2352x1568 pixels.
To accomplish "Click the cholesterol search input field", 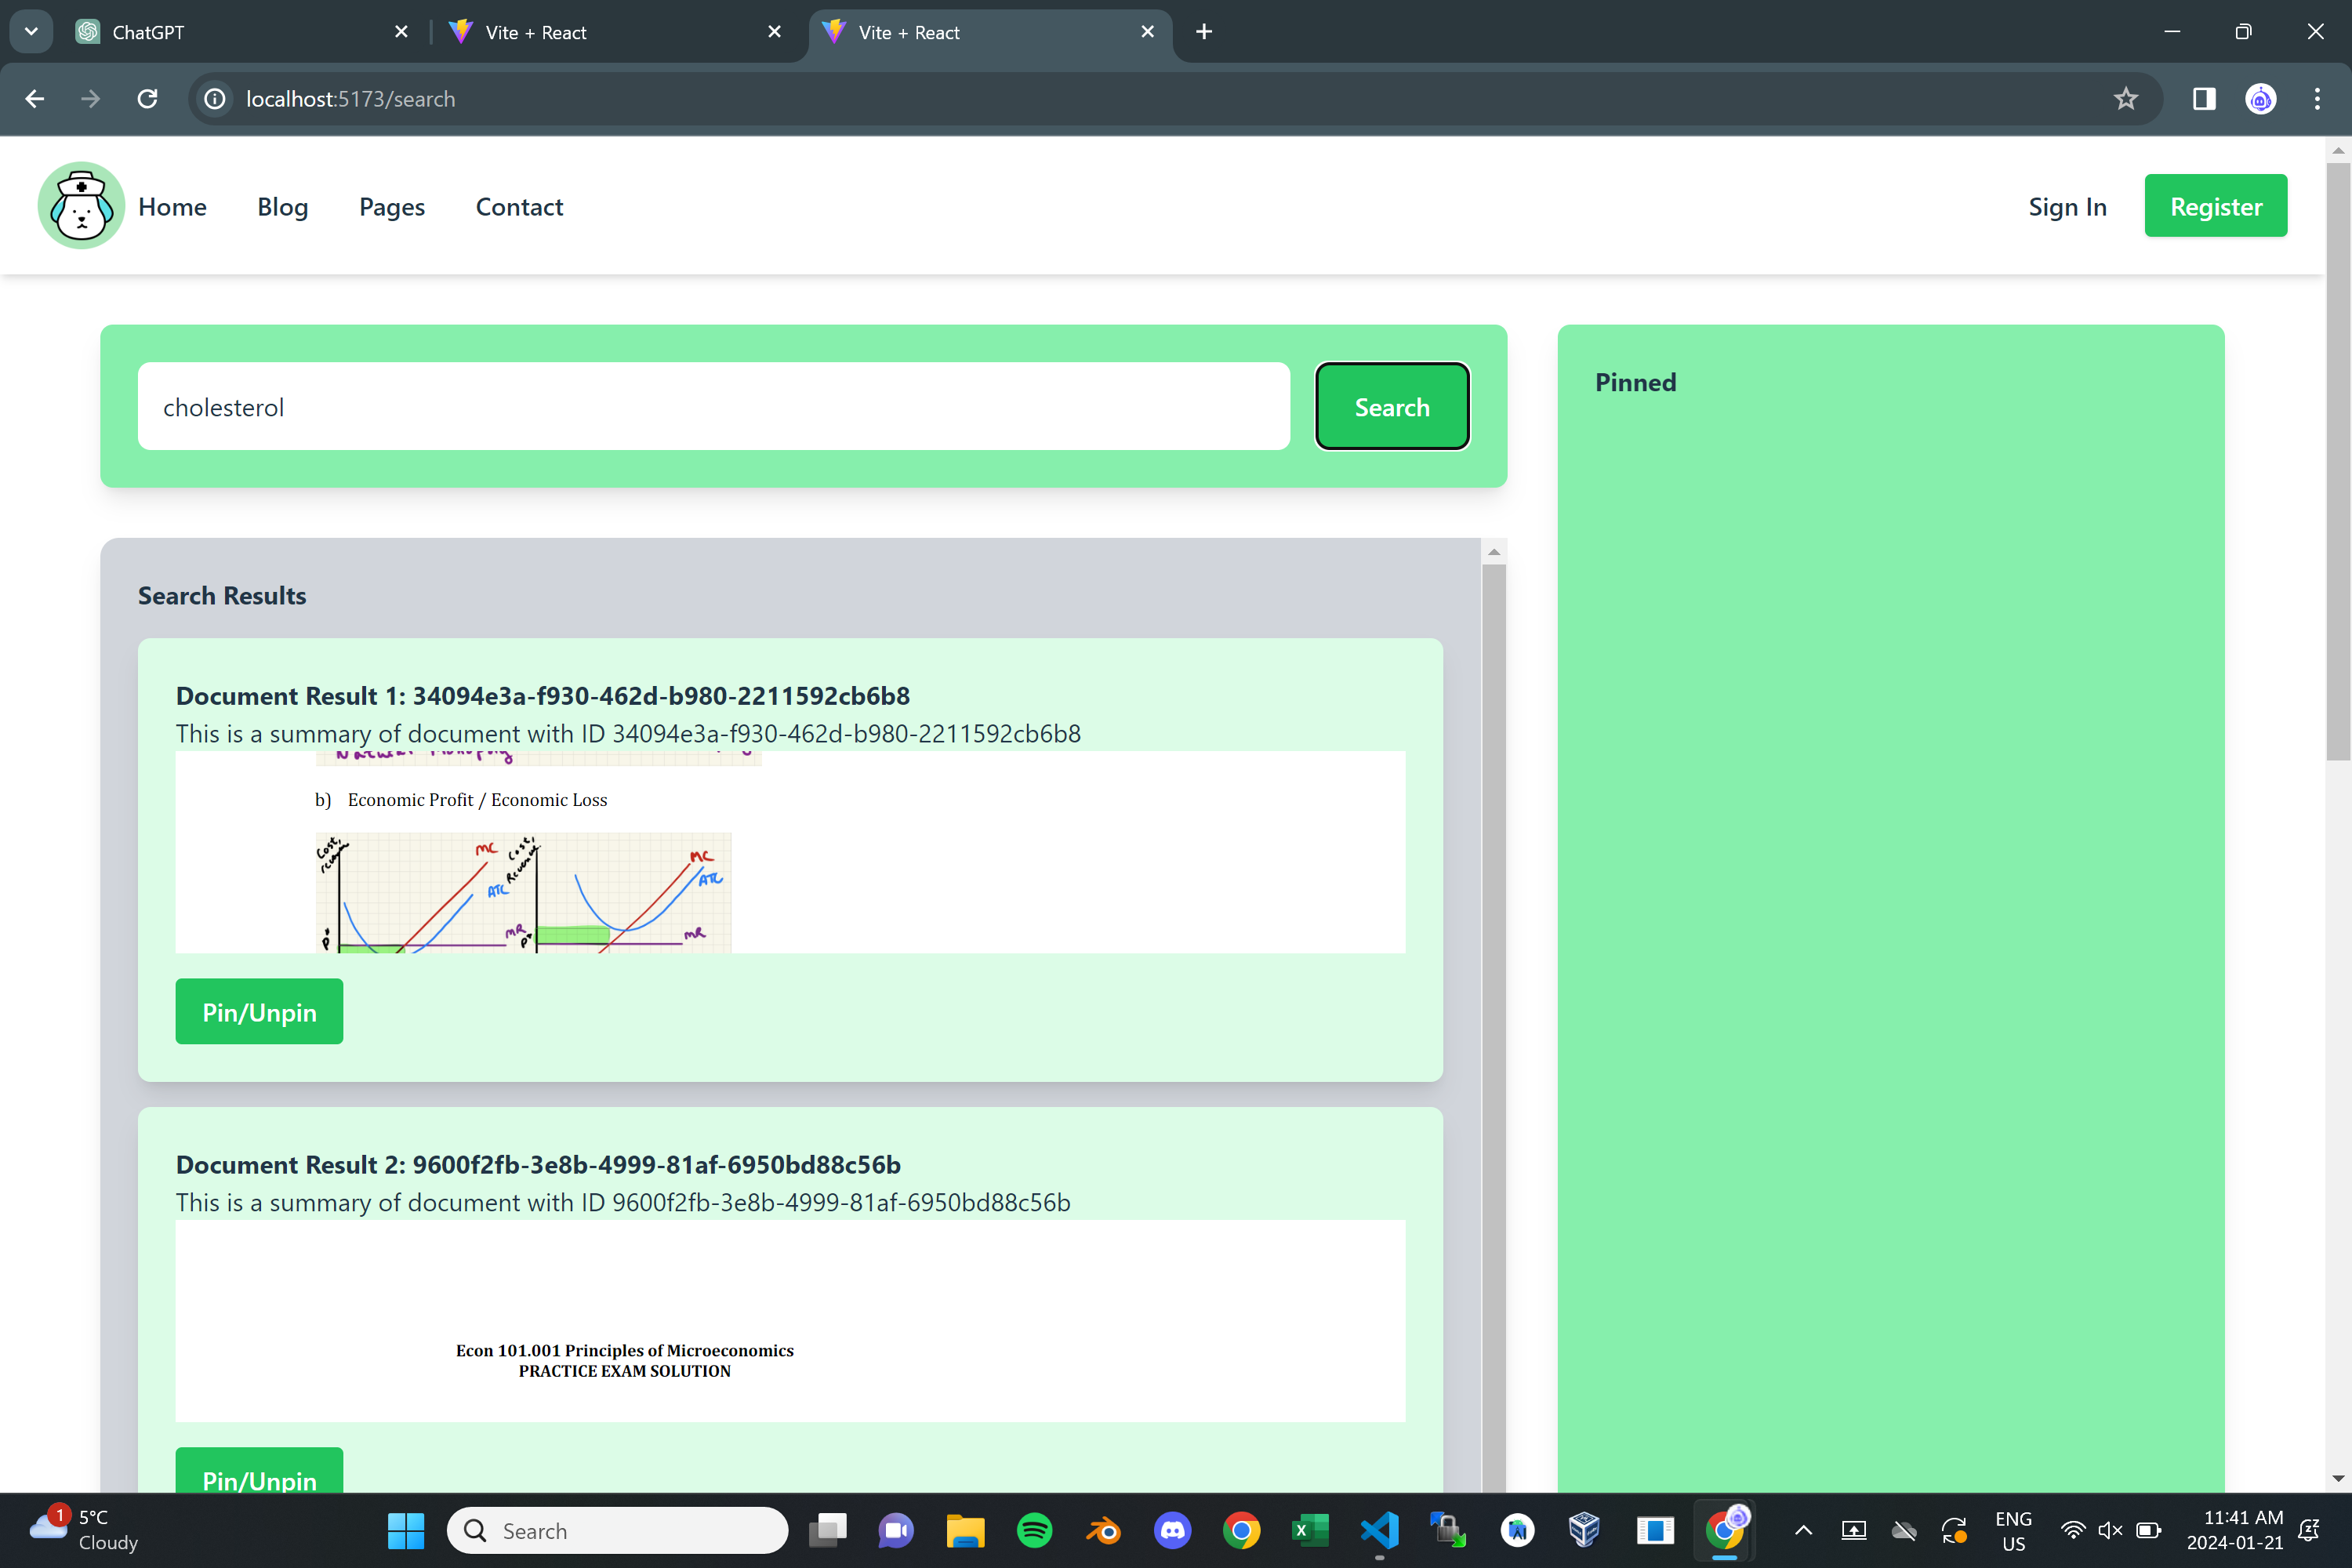I will point(713,407).
